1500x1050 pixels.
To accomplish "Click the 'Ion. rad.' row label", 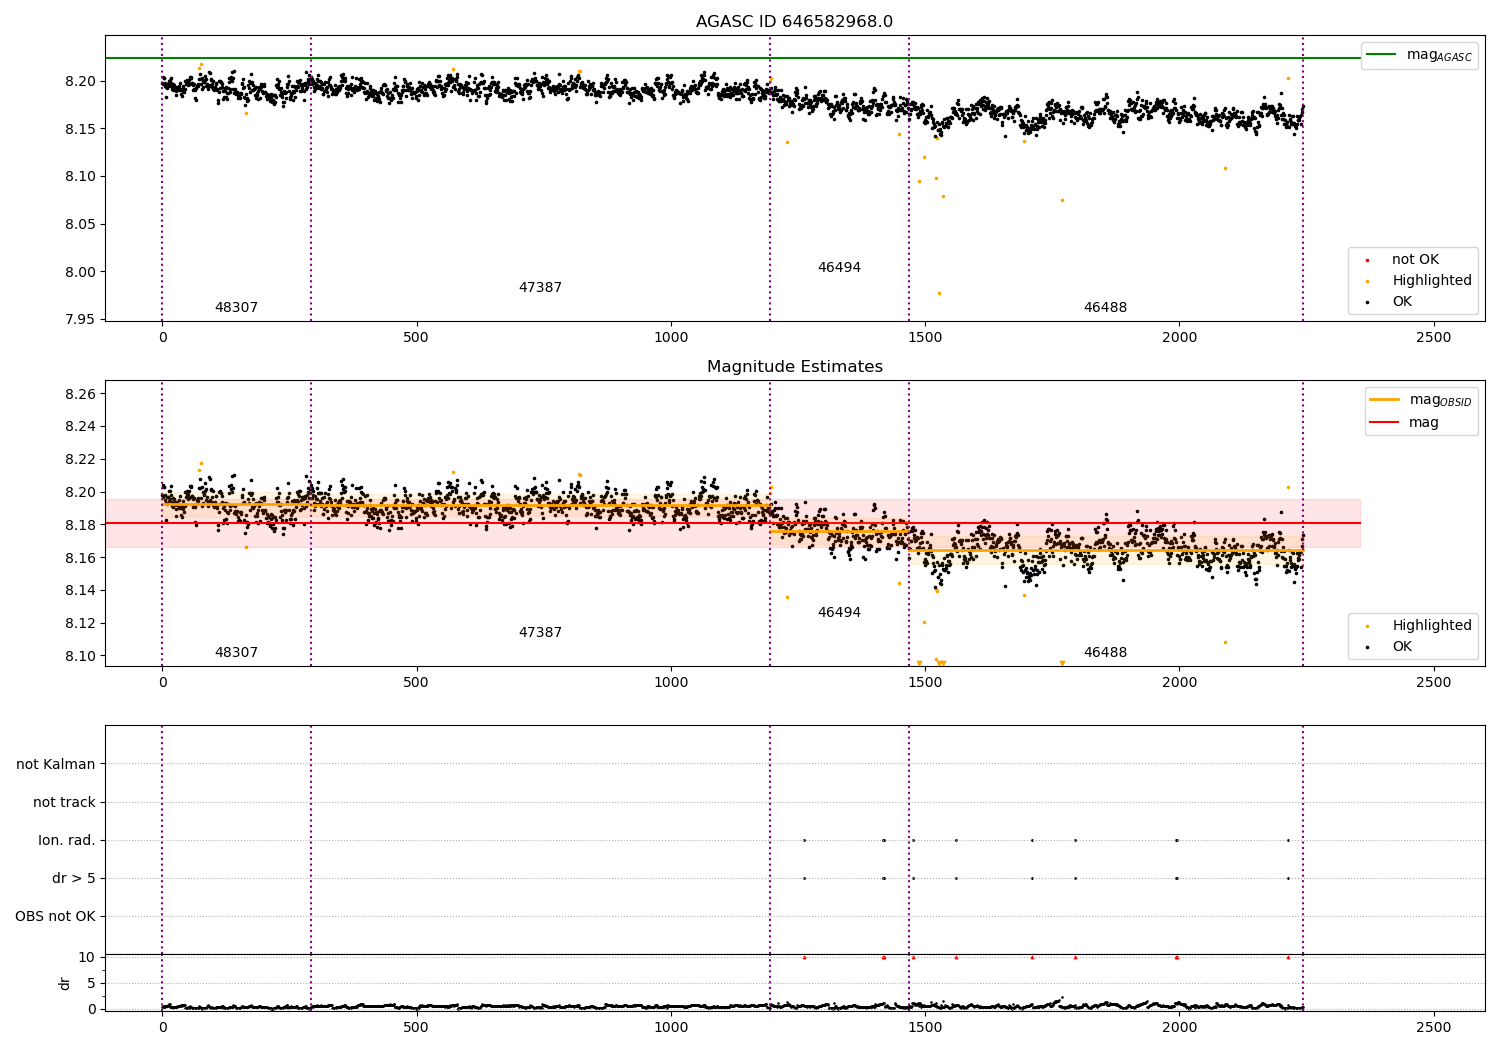I will (67, 841).
